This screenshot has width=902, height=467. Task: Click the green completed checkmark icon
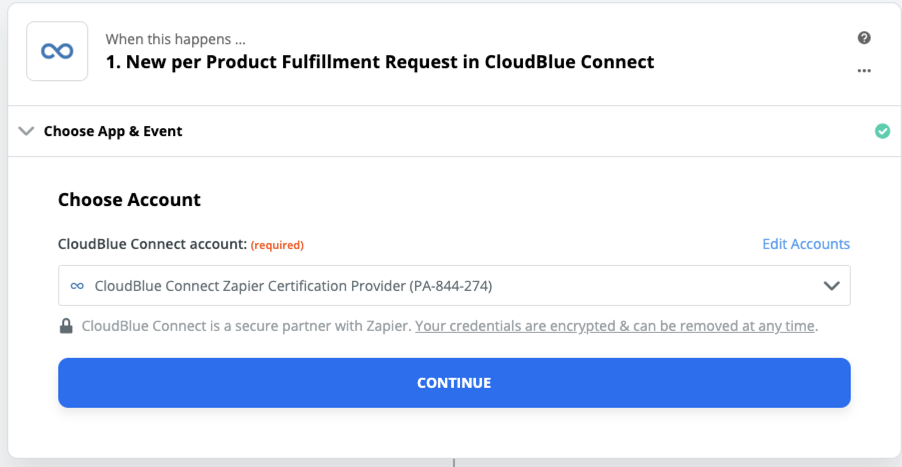point(882,131)
